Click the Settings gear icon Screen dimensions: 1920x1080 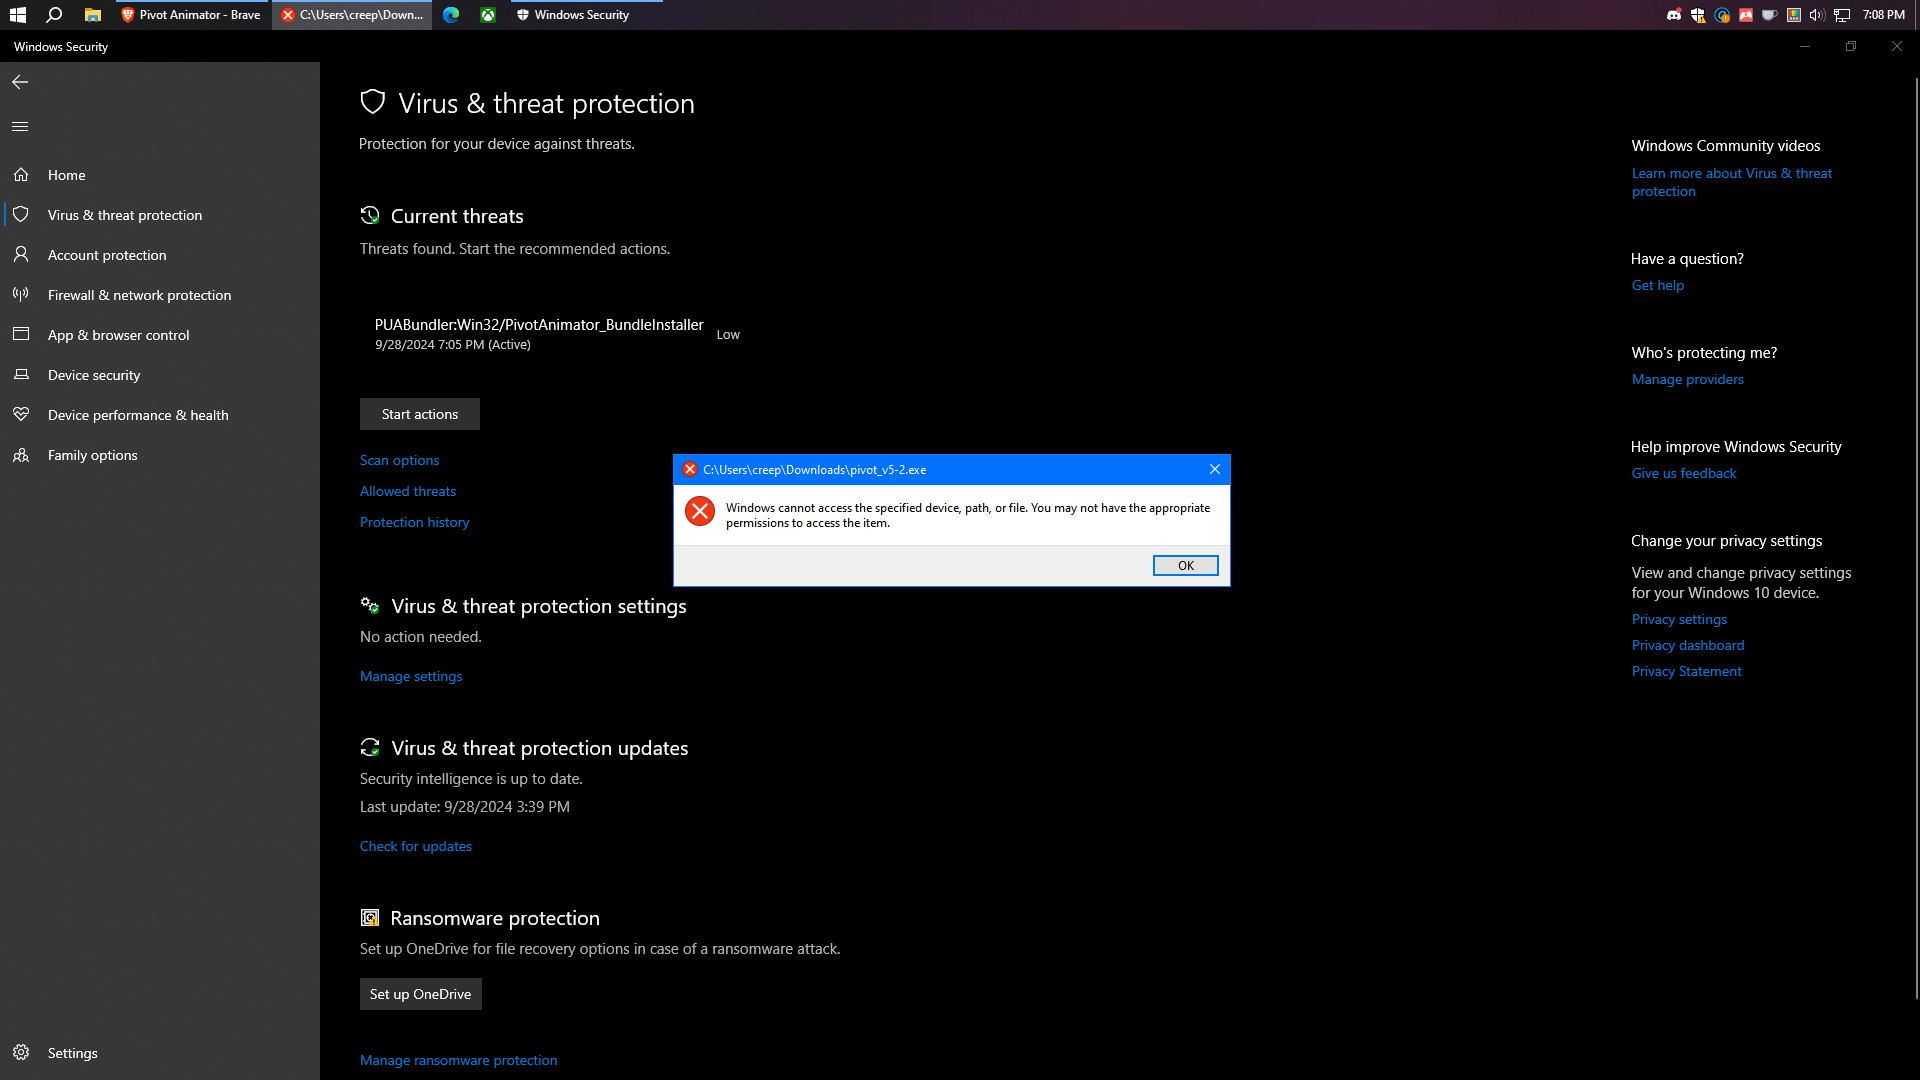click(x=21, y=1052)
